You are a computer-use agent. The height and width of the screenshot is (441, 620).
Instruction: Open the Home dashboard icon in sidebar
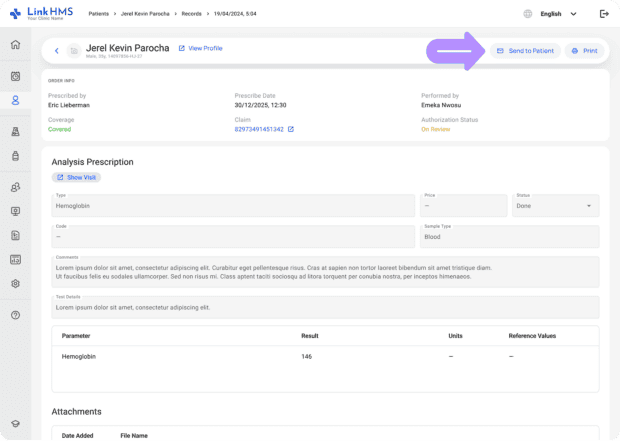tap(15, 44)
